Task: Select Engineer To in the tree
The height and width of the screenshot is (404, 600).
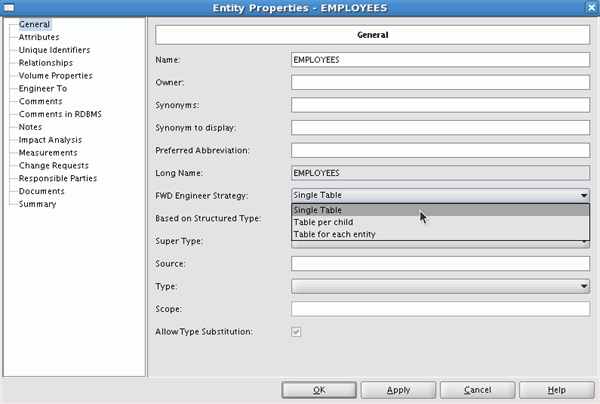Action: coord(43,88)
